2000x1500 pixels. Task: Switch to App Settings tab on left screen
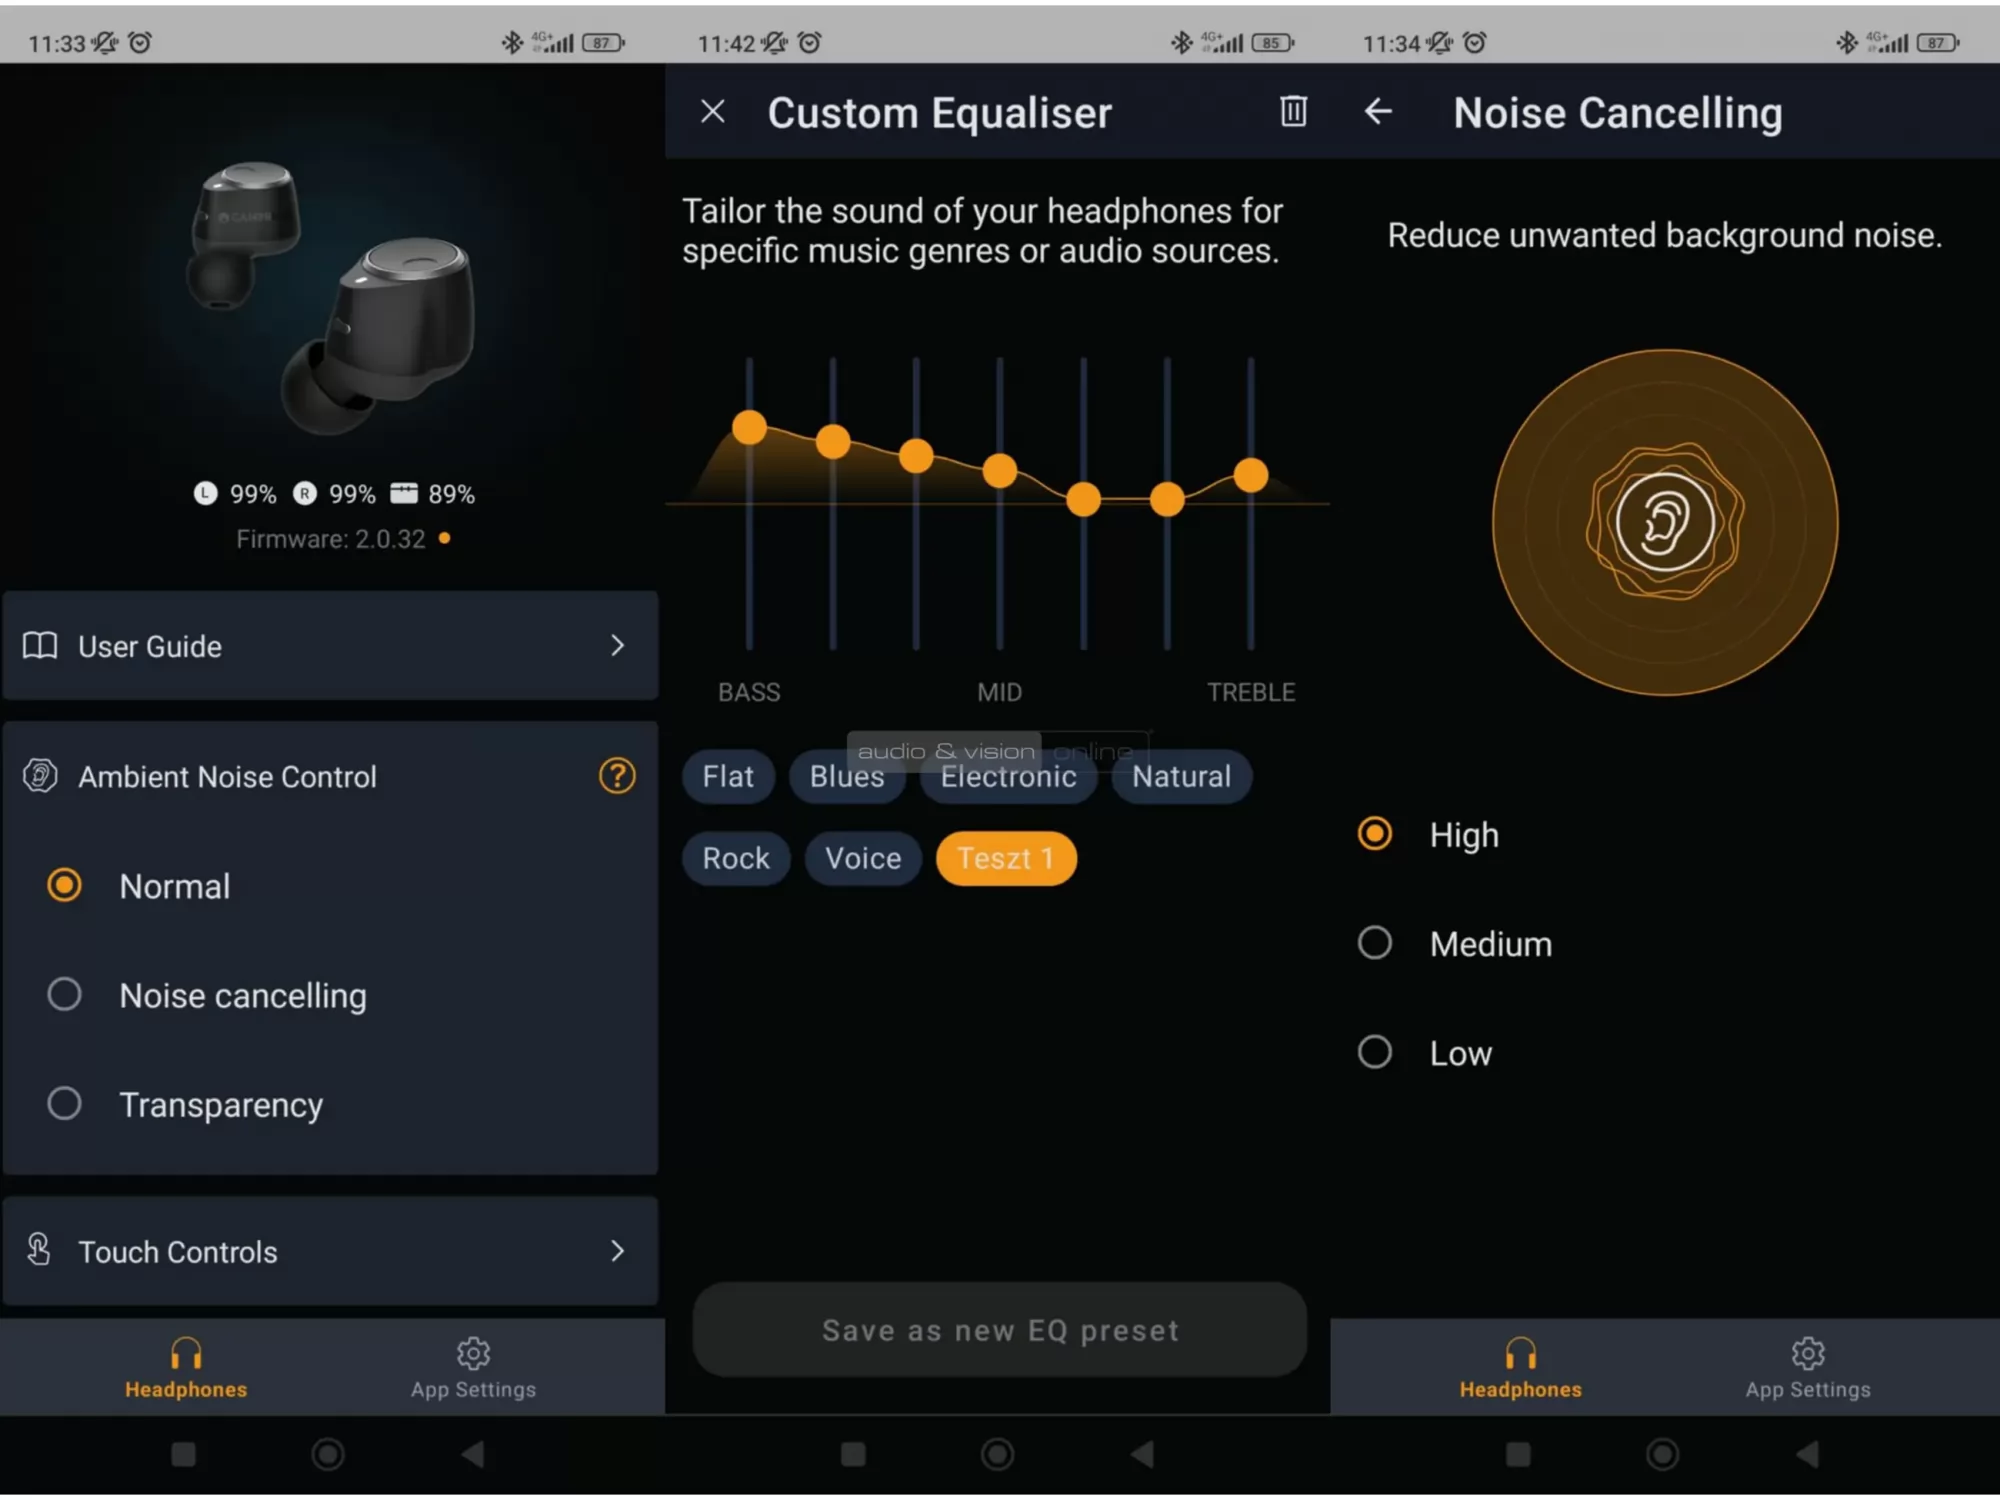(473, 1368)
